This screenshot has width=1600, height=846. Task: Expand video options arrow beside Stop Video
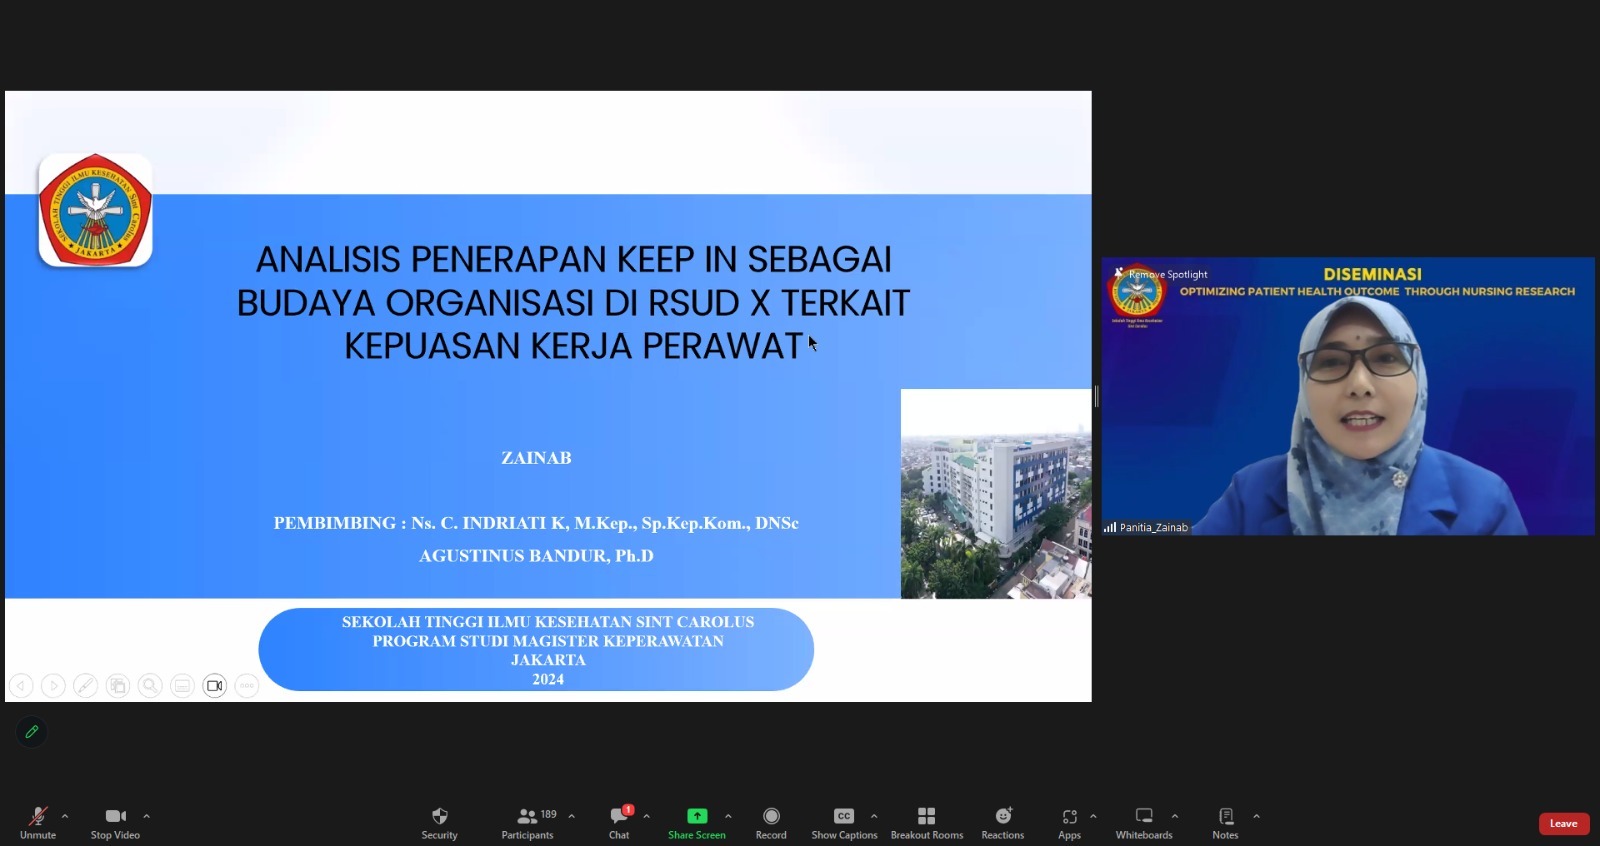tap(146, 816)
